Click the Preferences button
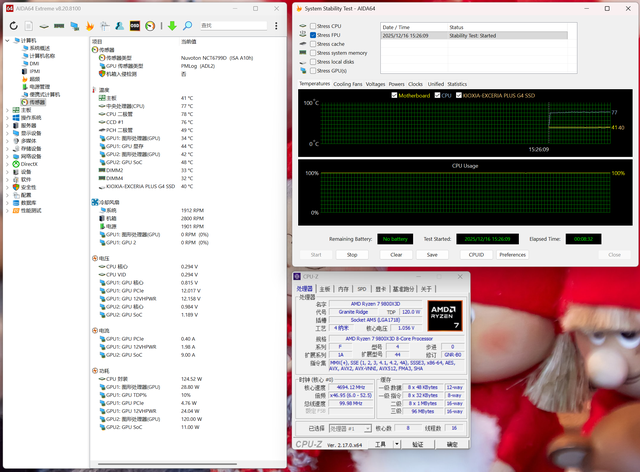The height and width of the screenshot is (472, 640). click(512, 254)
